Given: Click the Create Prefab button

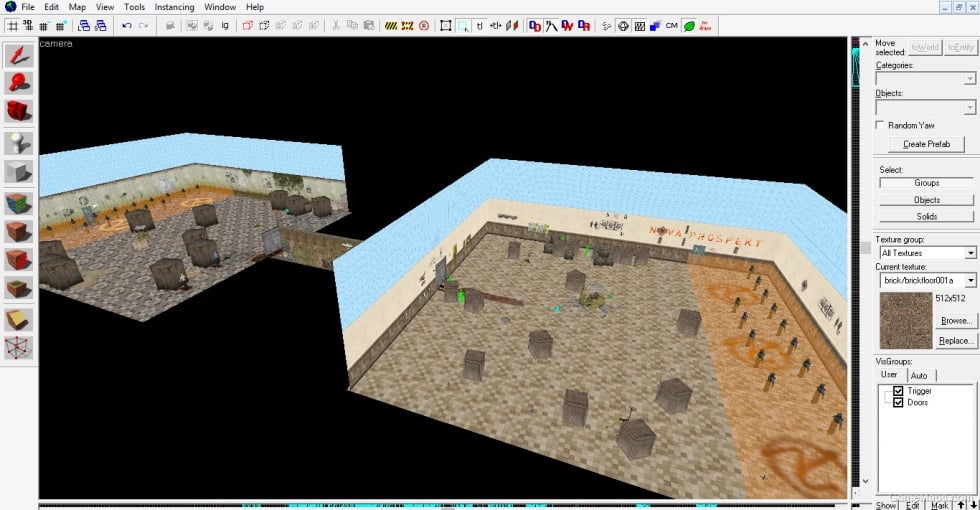Looking at the screenshot, I should pyautogui.click(x=926, y=144).
